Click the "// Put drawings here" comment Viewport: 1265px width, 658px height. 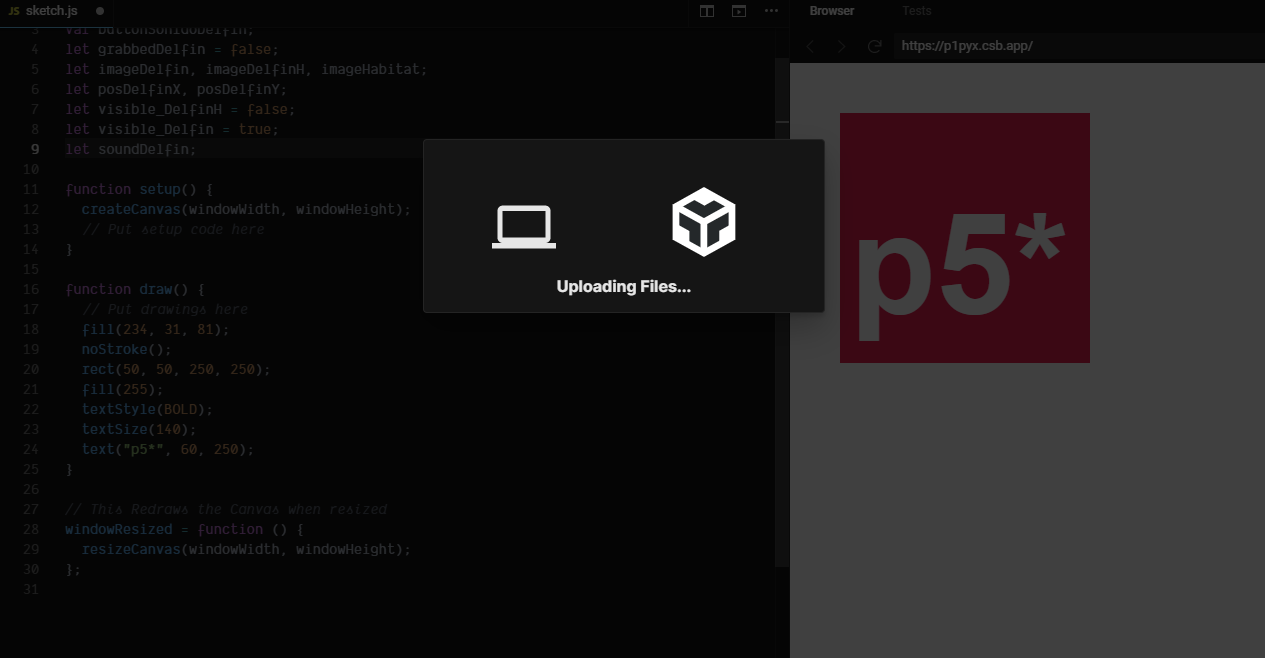point(164,309)
